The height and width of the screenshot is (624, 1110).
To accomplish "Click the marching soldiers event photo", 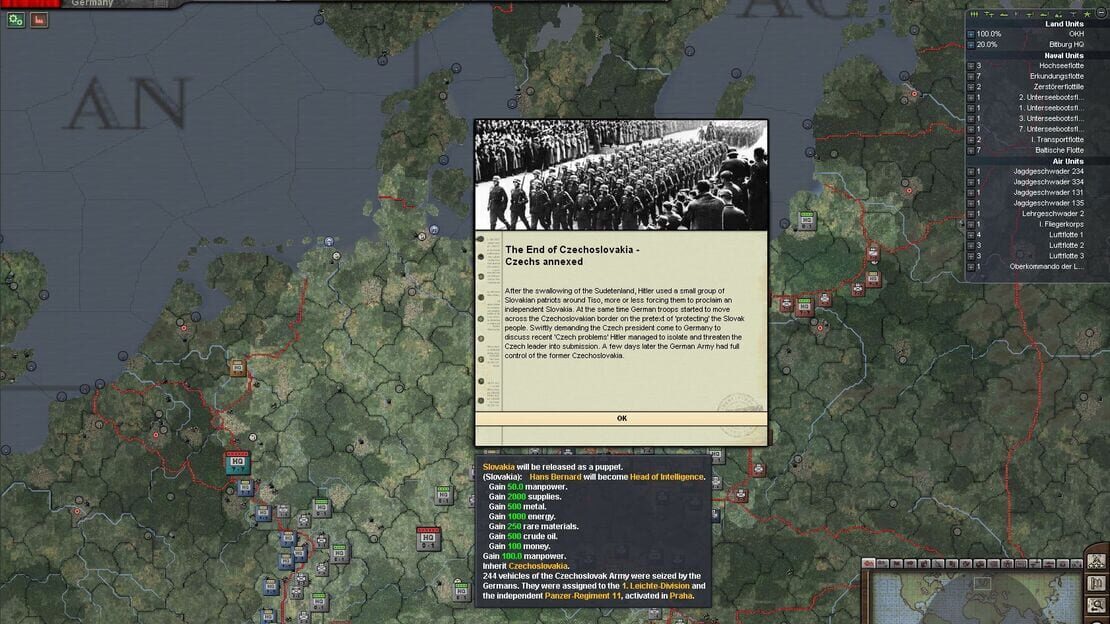I will 621,175.
